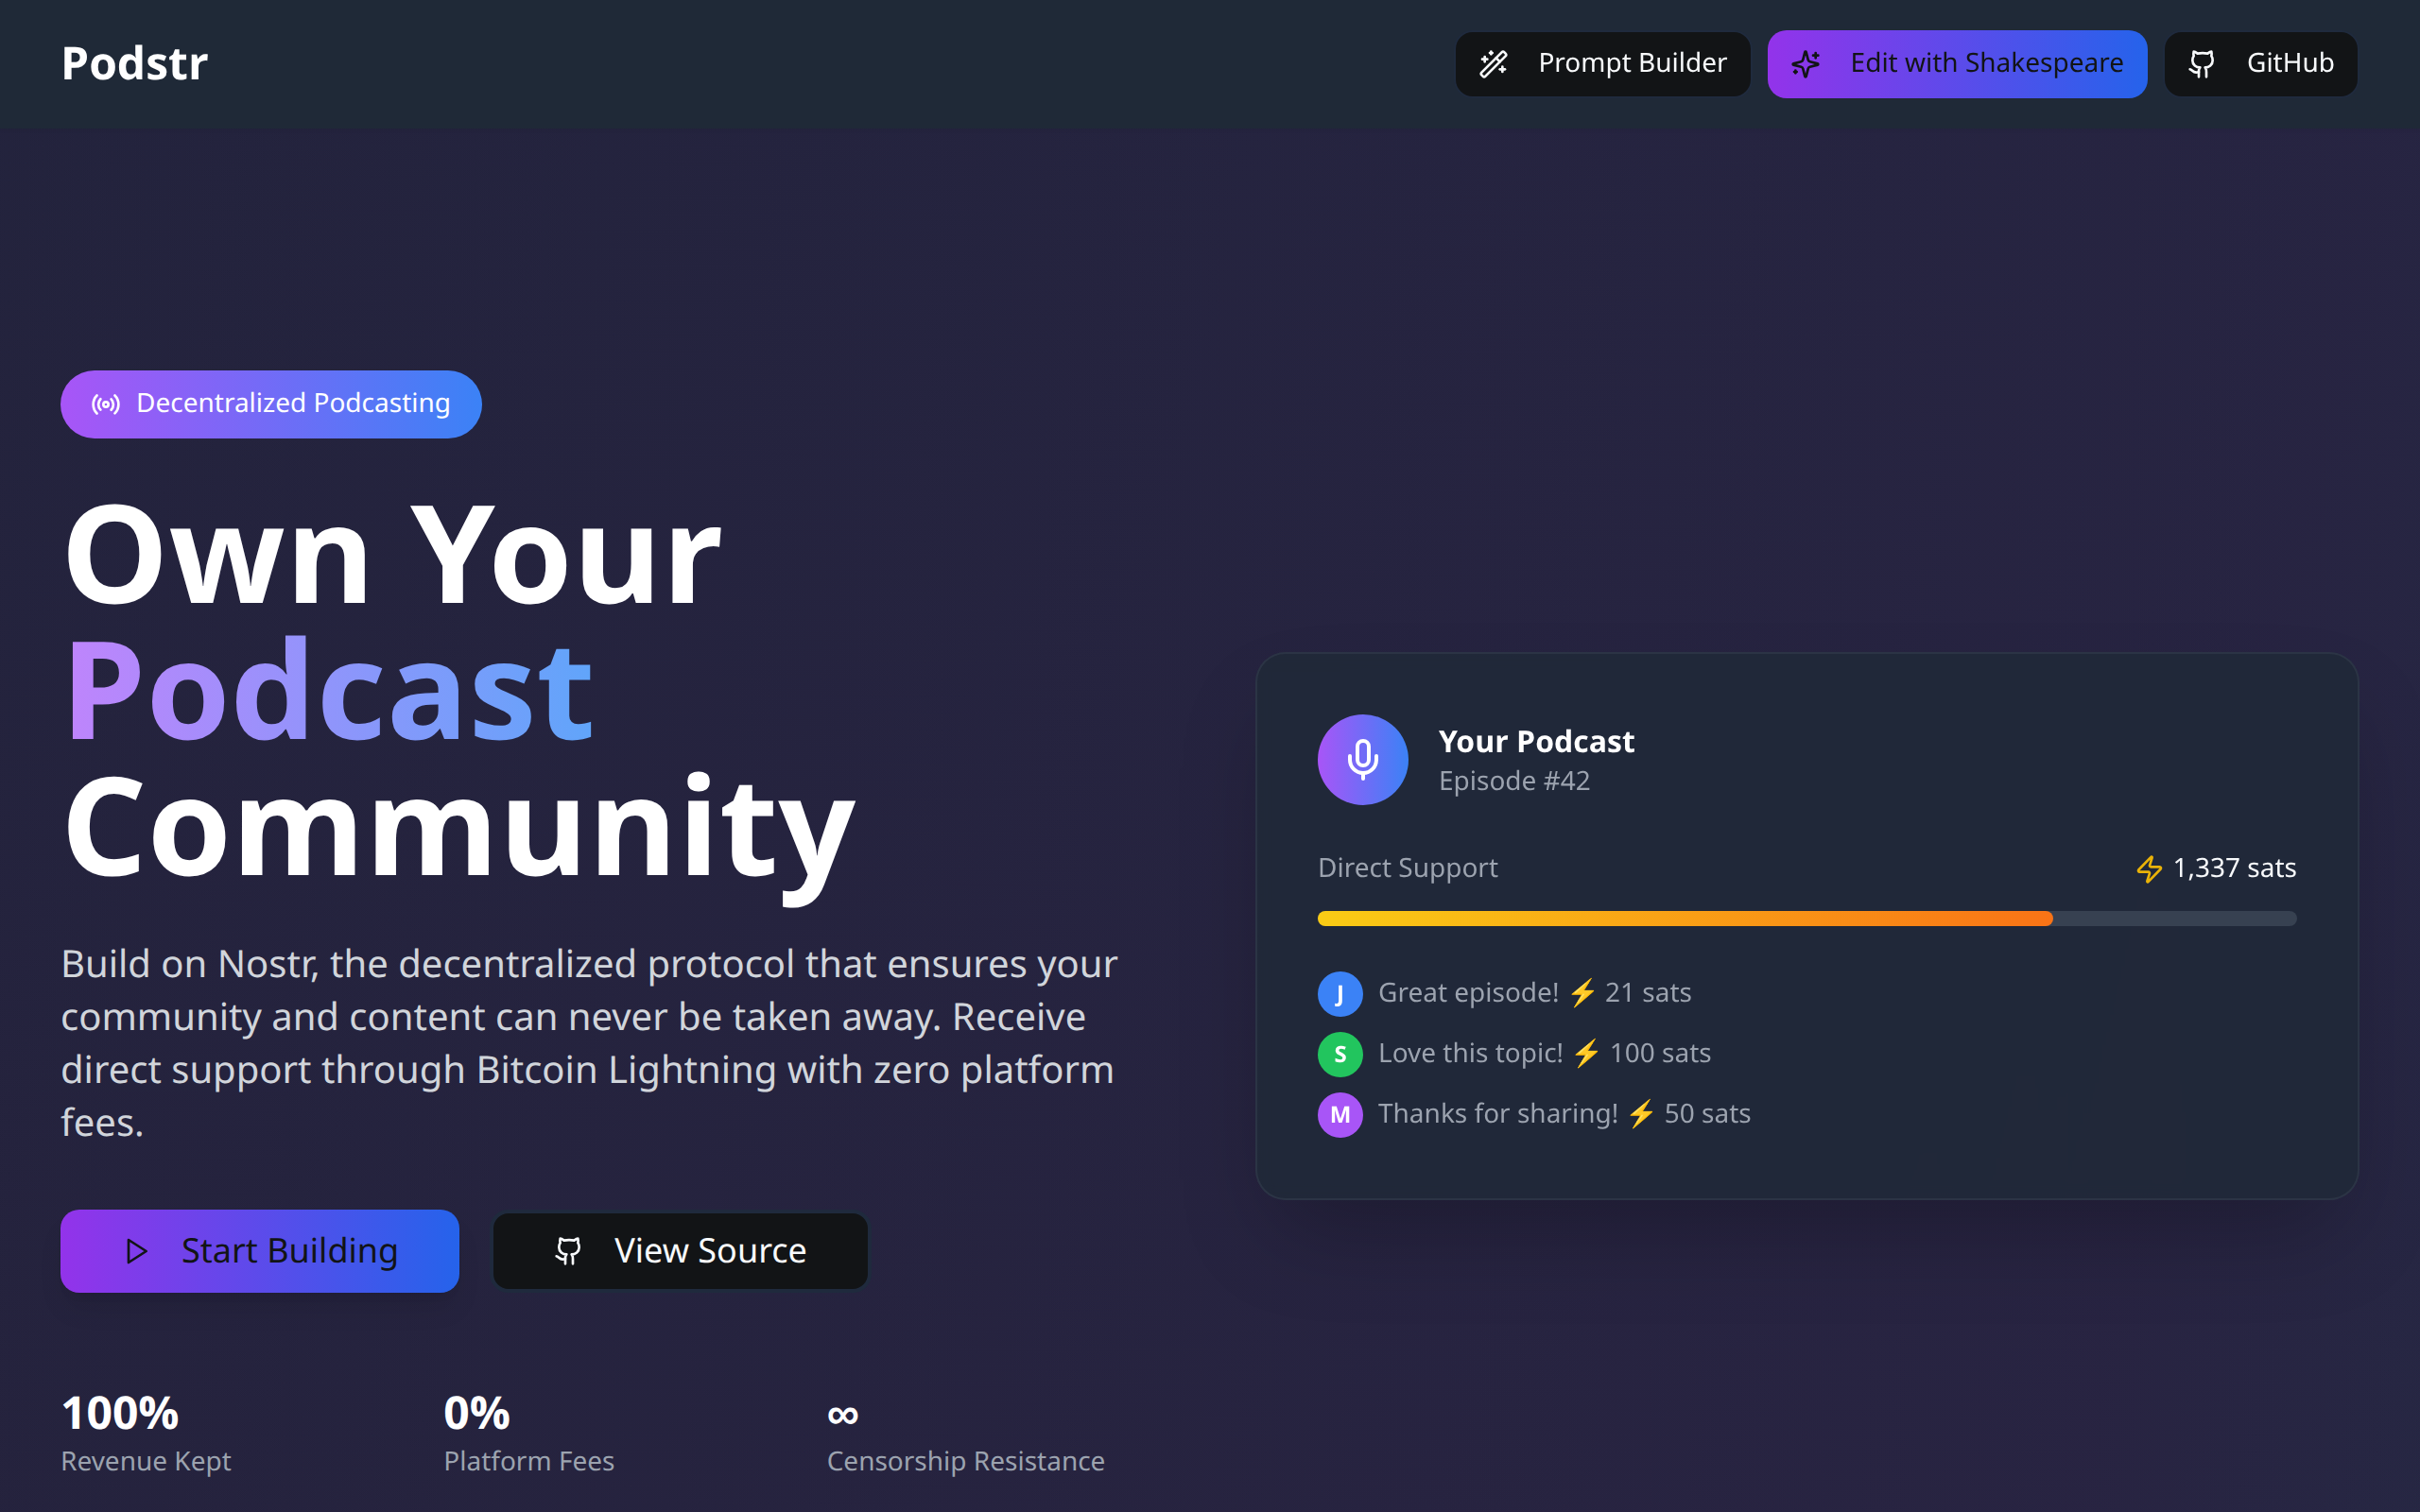Click the Great episode! 21 sats comment
Image resolution: width=2420 pixels, height=1512 pixels.
[1534, 993]
